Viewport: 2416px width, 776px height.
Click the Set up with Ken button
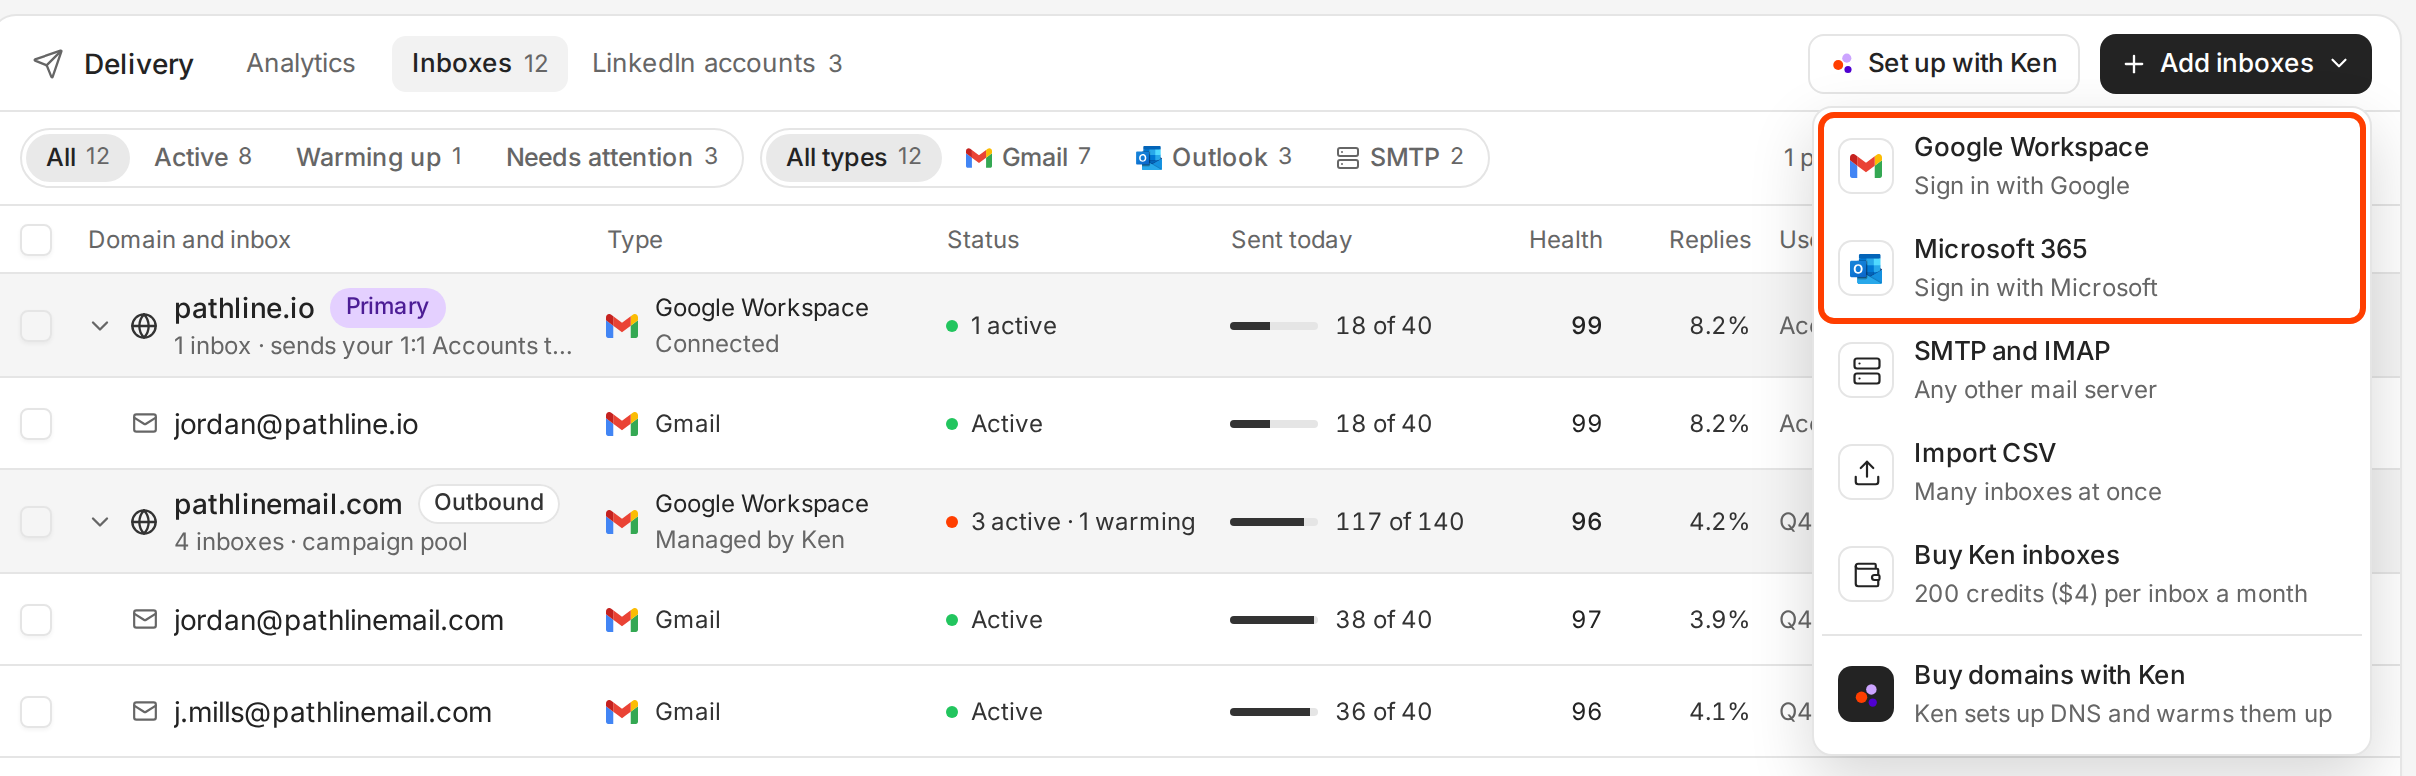click(x=1943, y=64)
